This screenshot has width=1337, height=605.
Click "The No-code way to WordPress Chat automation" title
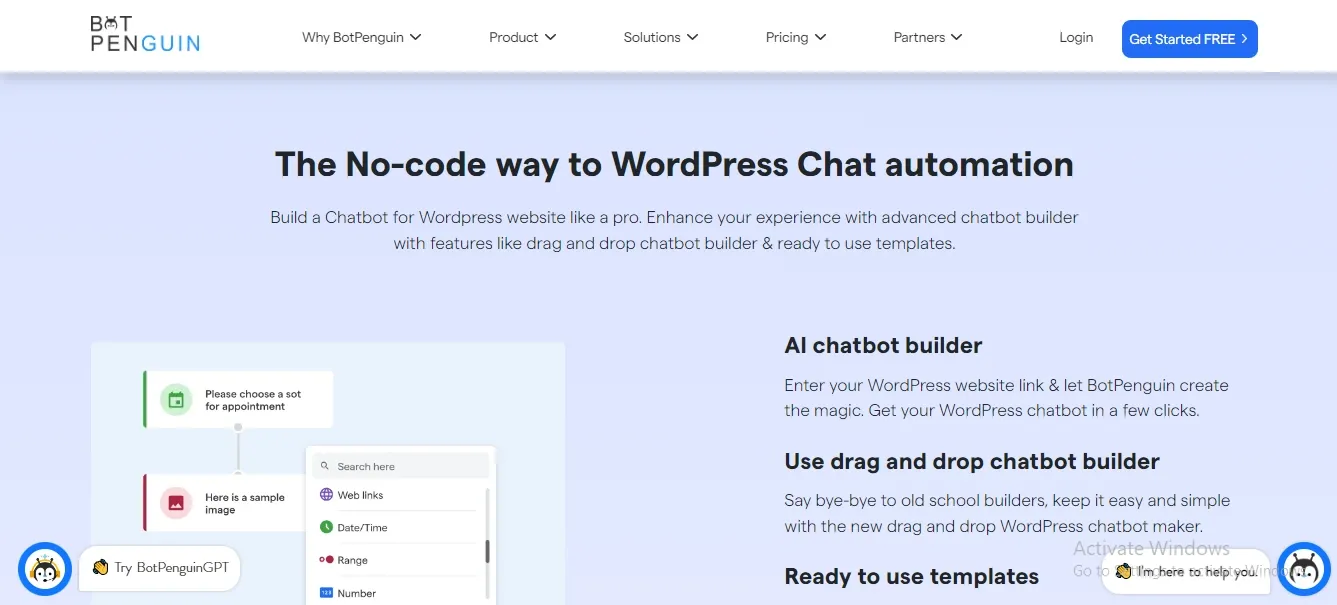click(x=674, y=164)
